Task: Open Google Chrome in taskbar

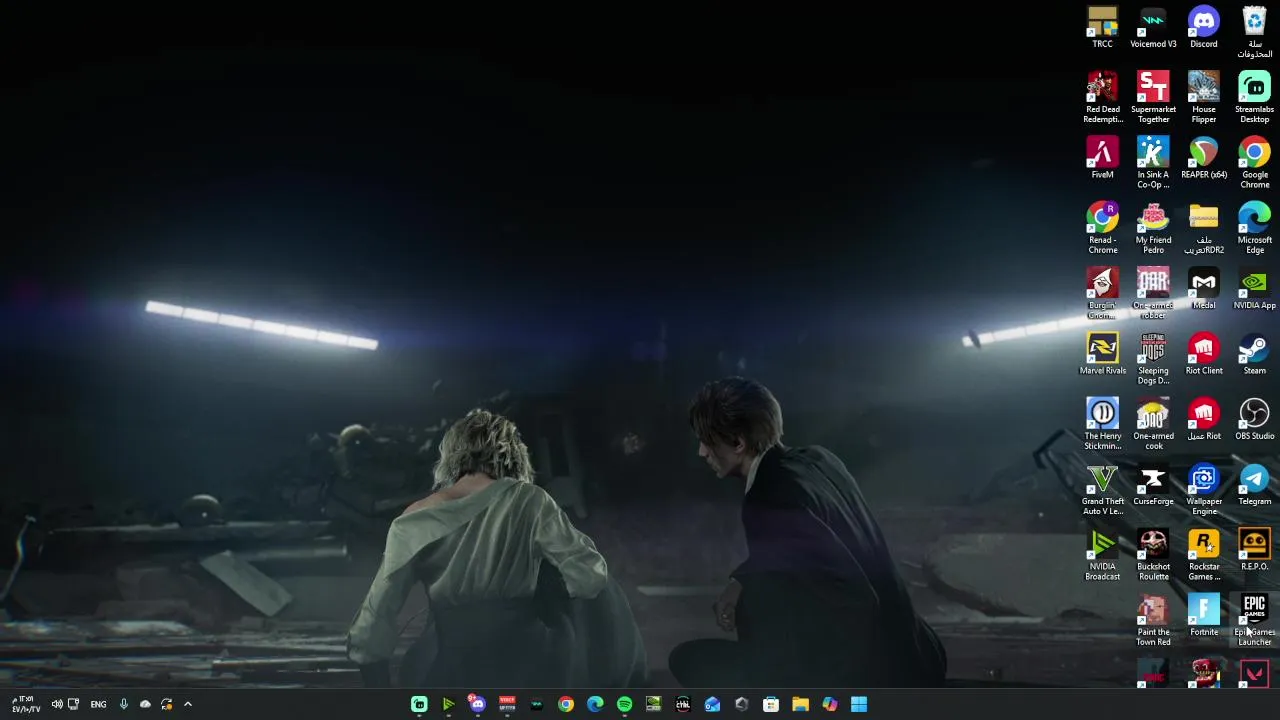Action: 566,704
